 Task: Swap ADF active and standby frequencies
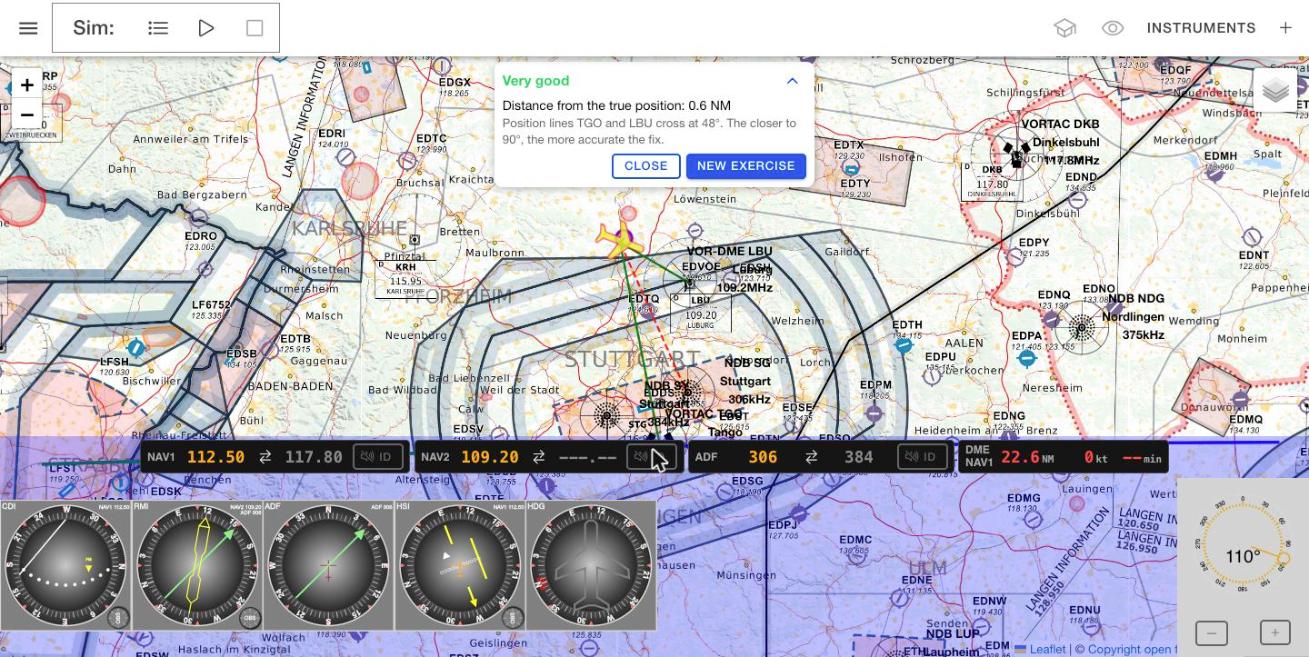pos(811,457)
